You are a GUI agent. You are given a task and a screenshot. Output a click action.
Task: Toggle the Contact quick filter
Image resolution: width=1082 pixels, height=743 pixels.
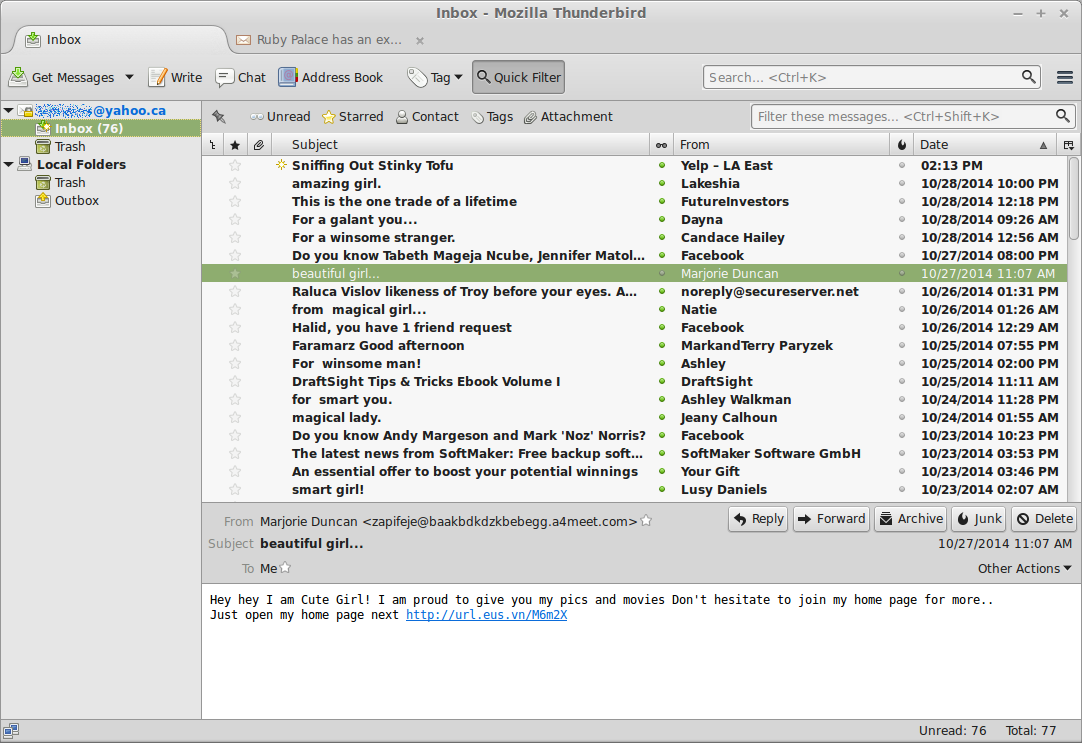(x=427, y=117)
